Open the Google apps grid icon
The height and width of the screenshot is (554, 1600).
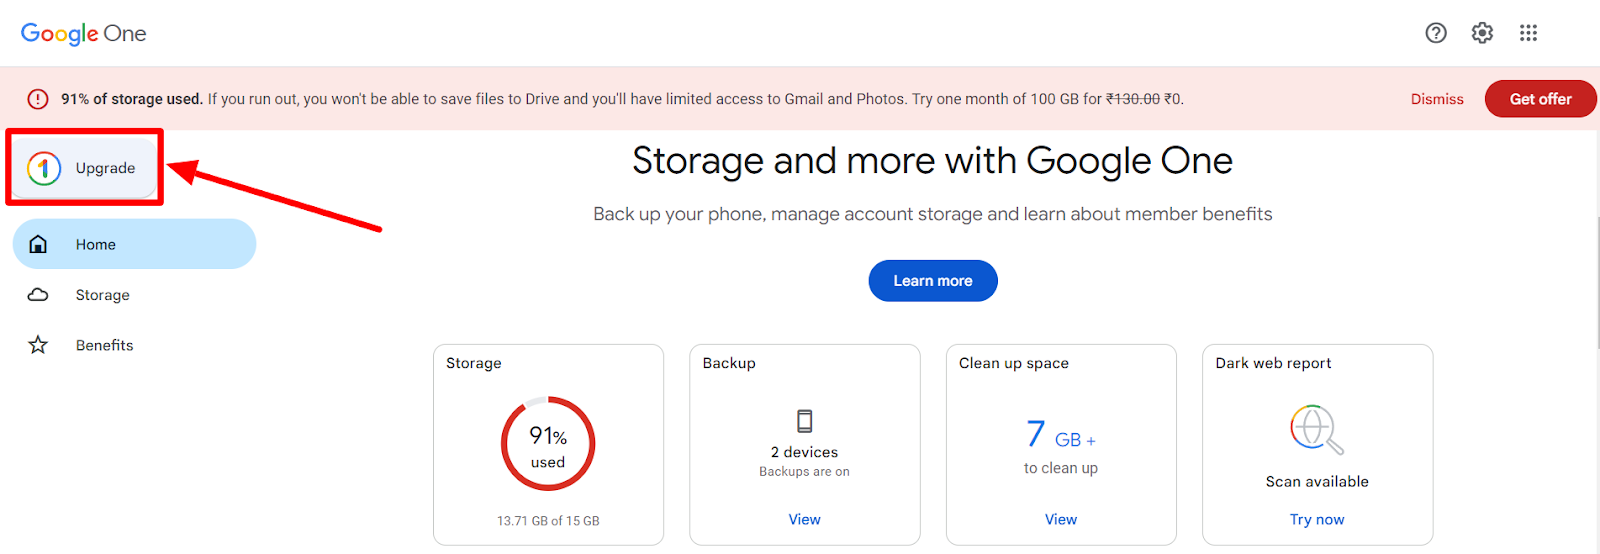click(1528, 33)
